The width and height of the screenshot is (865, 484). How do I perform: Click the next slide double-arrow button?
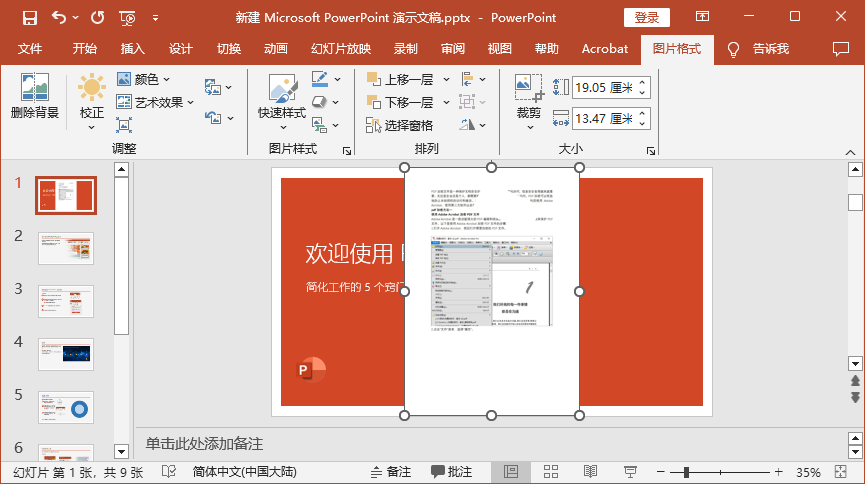(855, 397)
